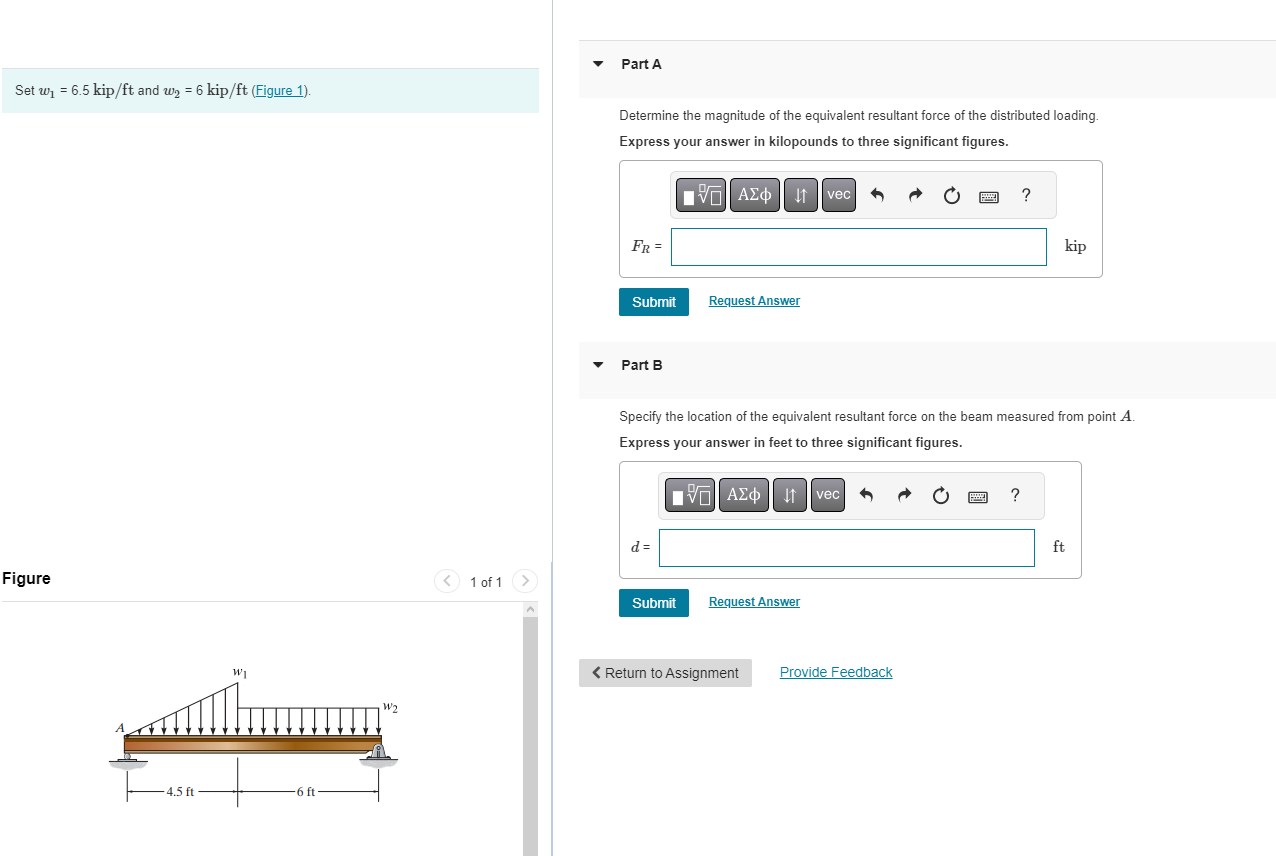Open the ΑΣφ symbols palette in Part B
The width and height of the screenshot is (1276, 856).
[743, 494]
